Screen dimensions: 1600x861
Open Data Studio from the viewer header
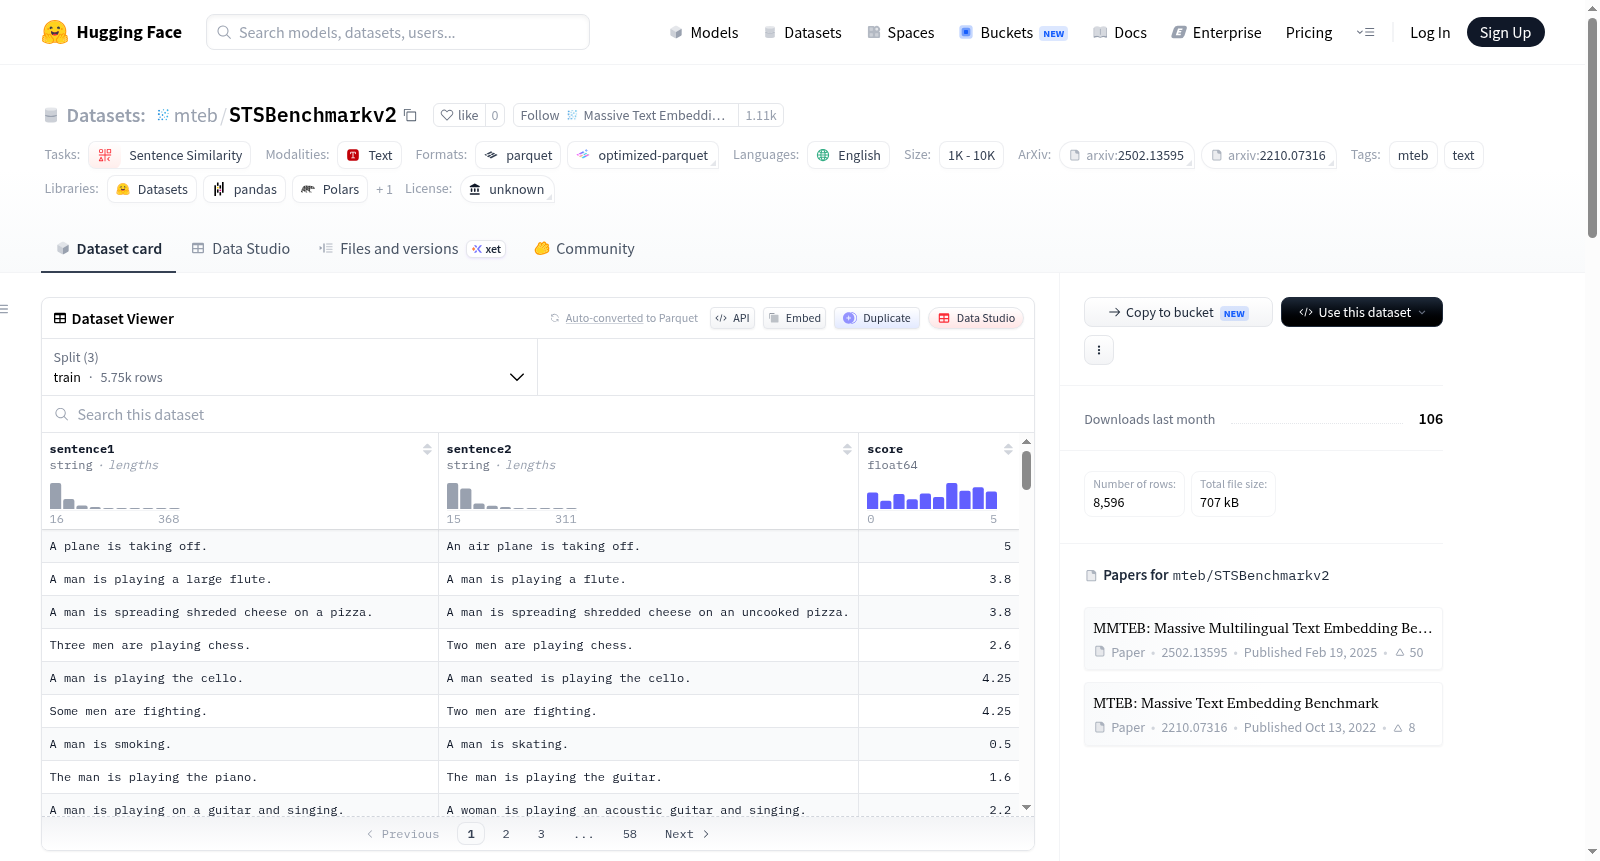(976, 318)
